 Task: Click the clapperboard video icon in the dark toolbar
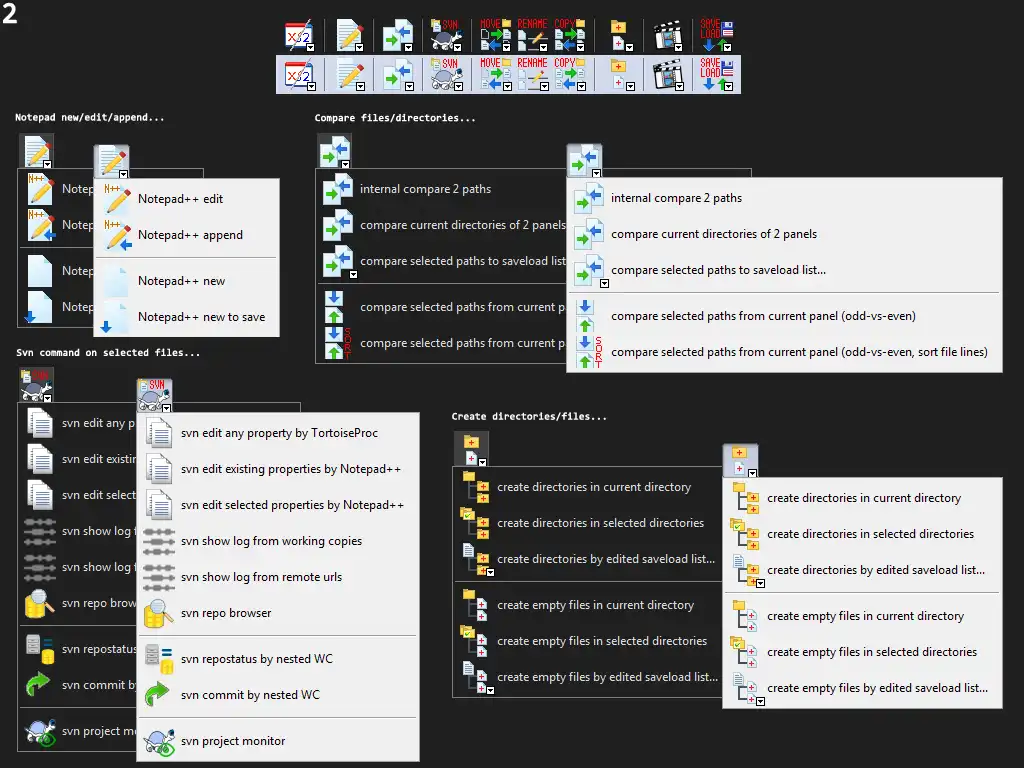coord(667,35)
